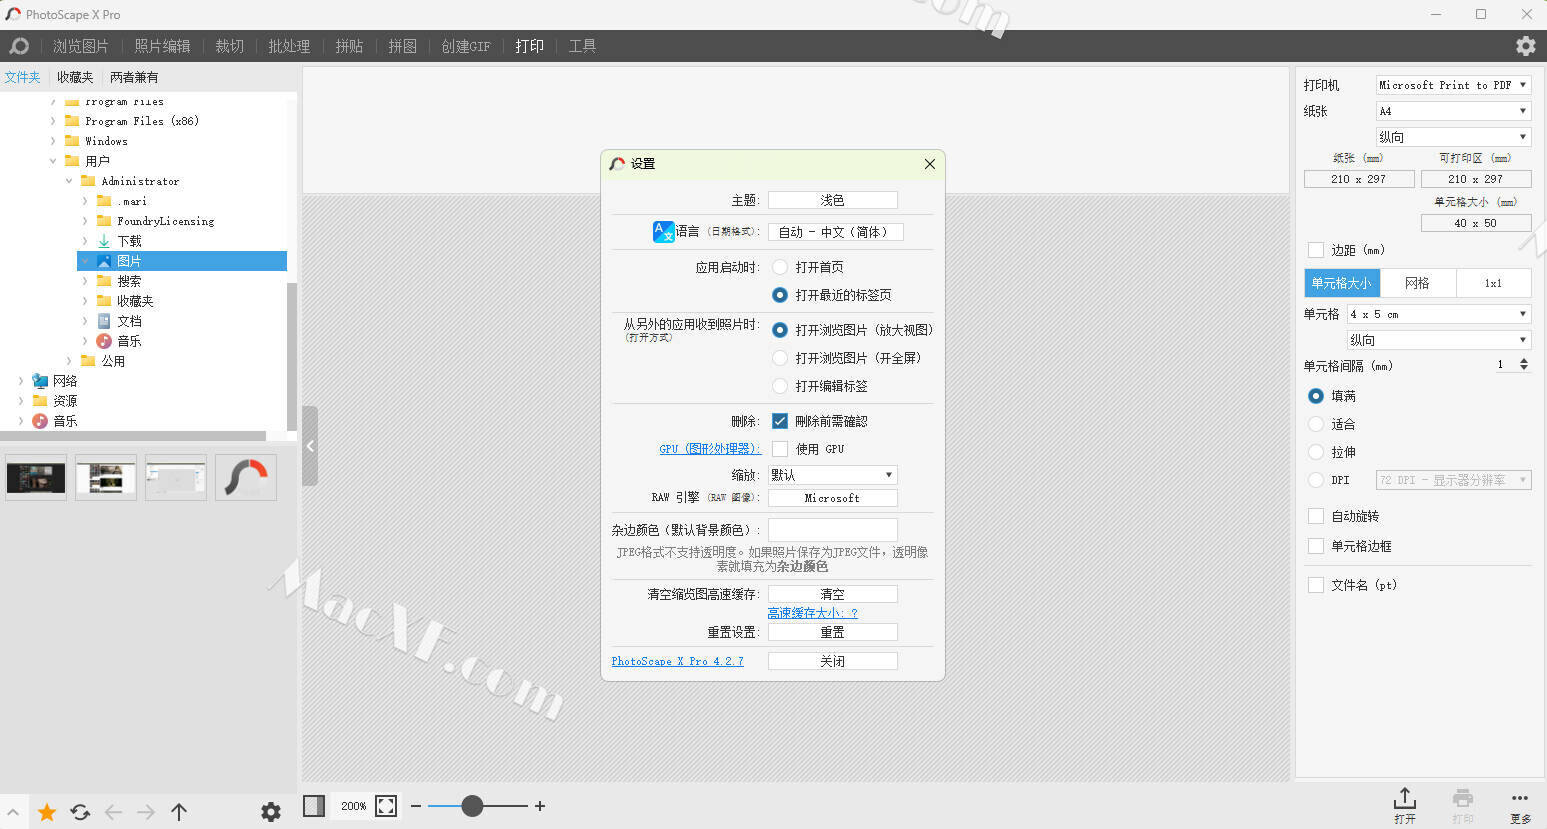Click the 杂边颜色 matte color swatch
1547x829 pixels.
point(832,530)
